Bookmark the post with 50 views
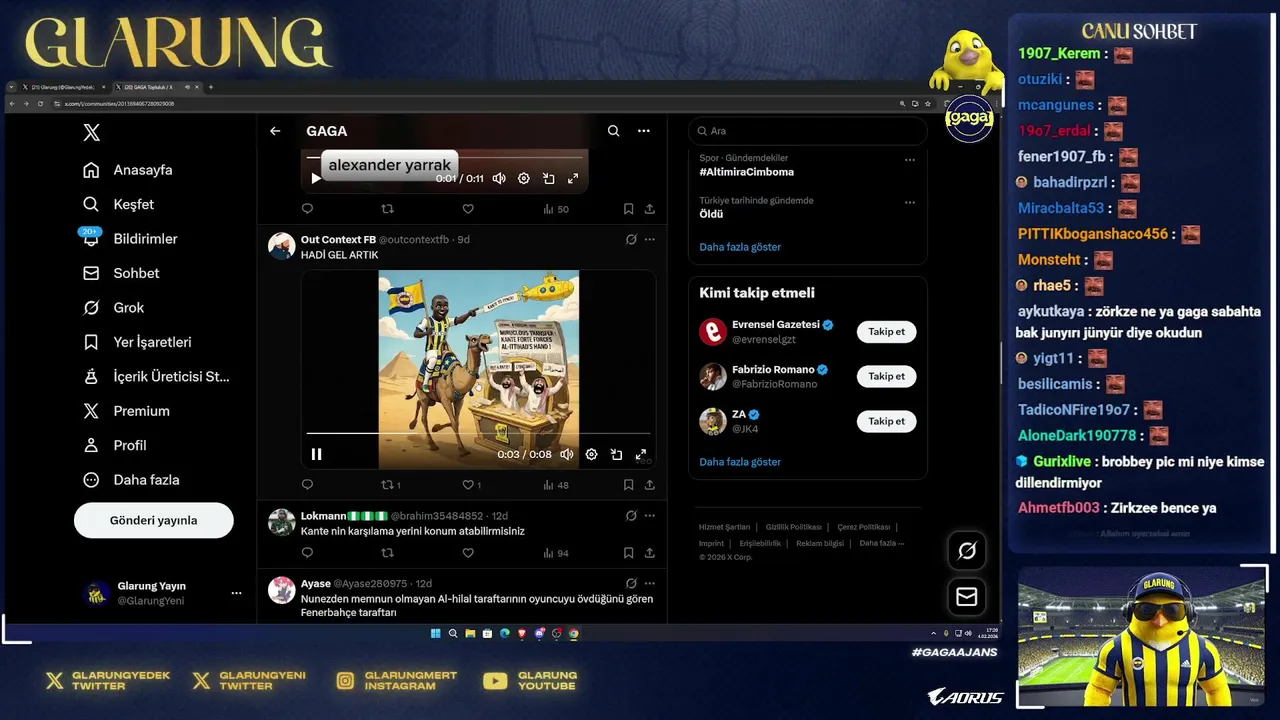Screen dimensions: 1280x720 click(x=628, y=209)
